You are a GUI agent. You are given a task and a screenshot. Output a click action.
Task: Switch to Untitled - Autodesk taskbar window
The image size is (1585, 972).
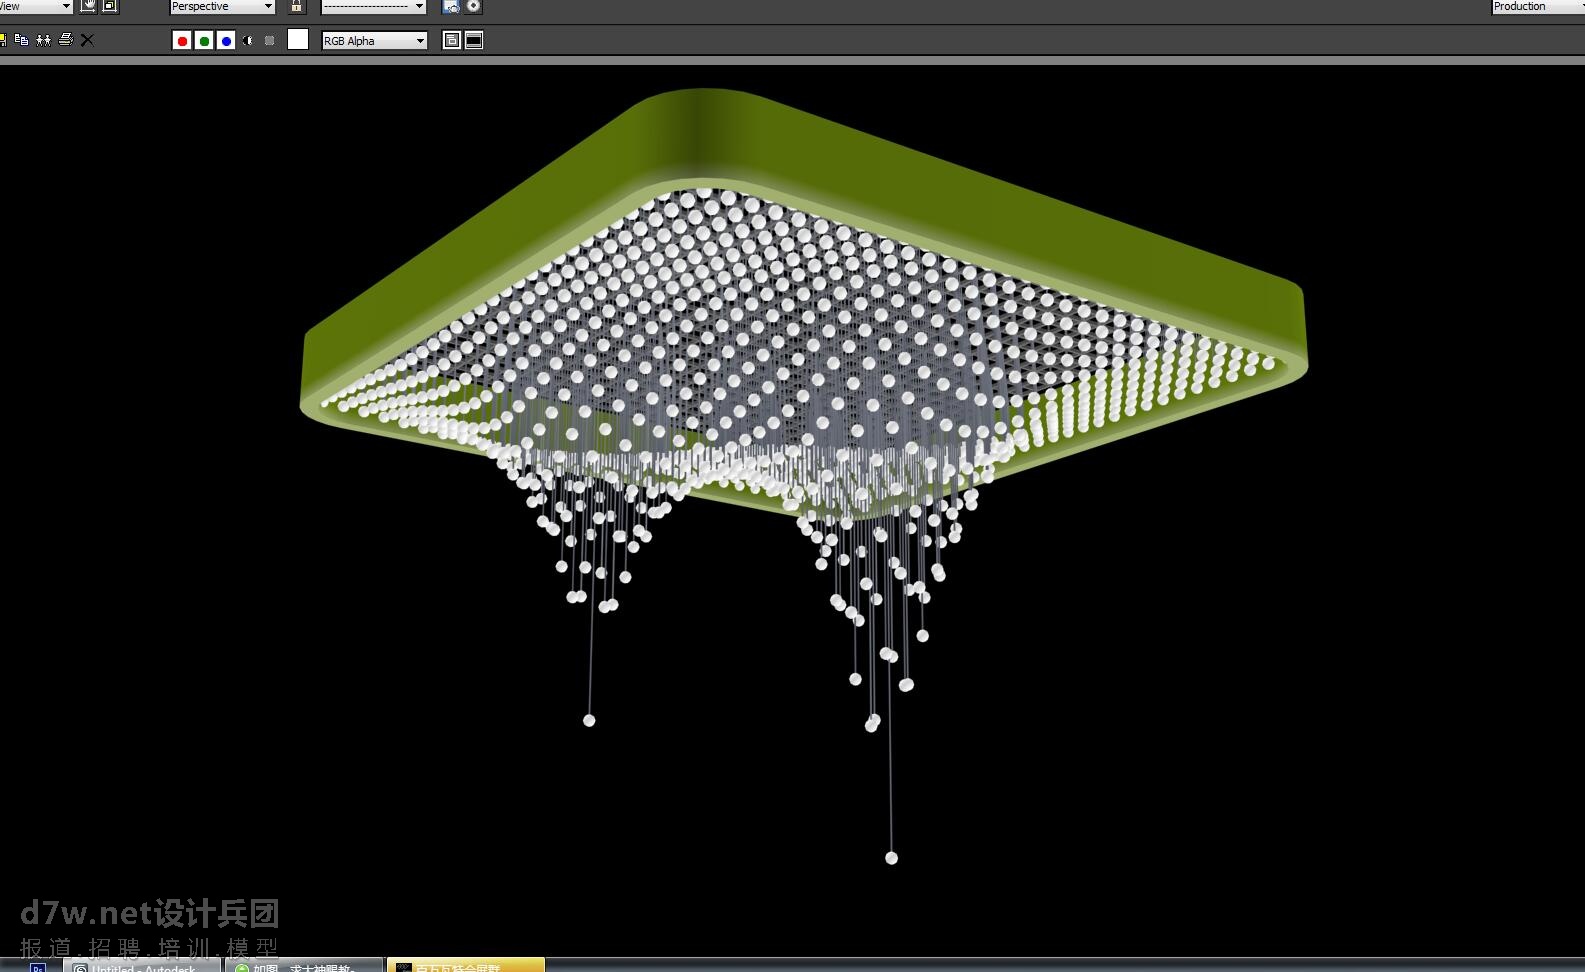[x=141, y=966]
